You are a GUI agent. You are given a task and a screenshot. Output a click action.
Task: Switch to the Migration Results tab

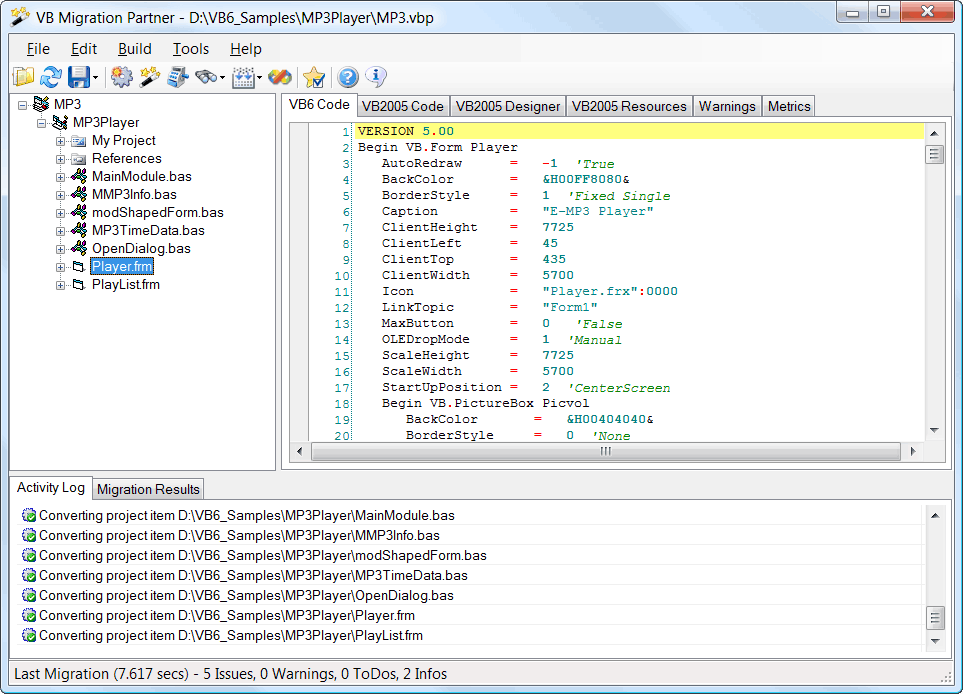click(148, 489)
